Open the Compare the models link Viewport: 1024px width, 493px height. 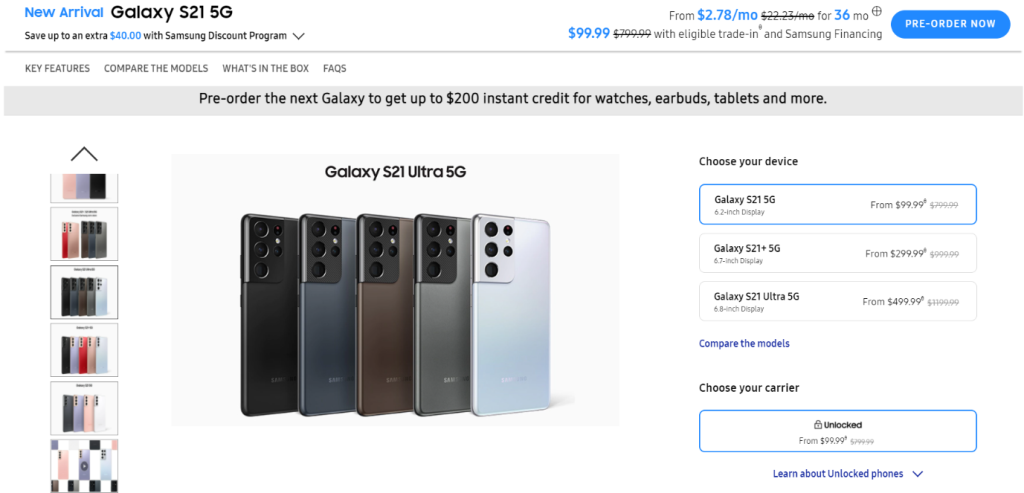point(744,343)
